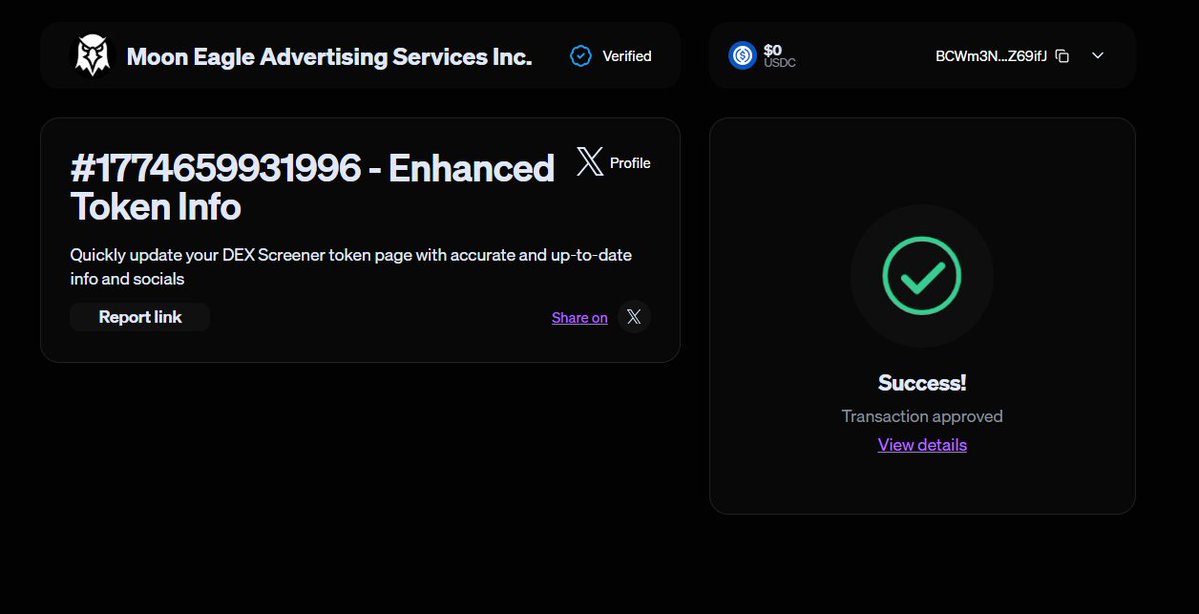Click the Verified label text
1199x614 pixels.
click(x=627, y=56)
